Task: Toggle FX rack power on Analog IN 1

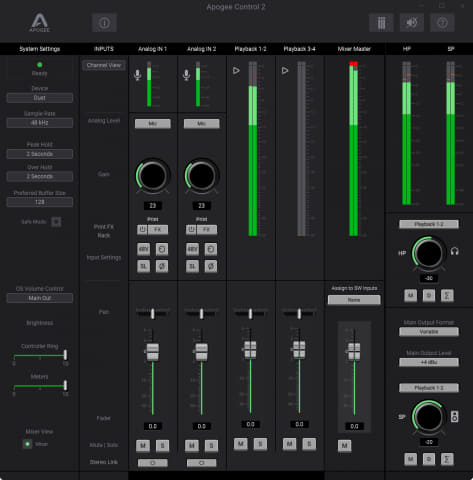Action: pos(142,229)
